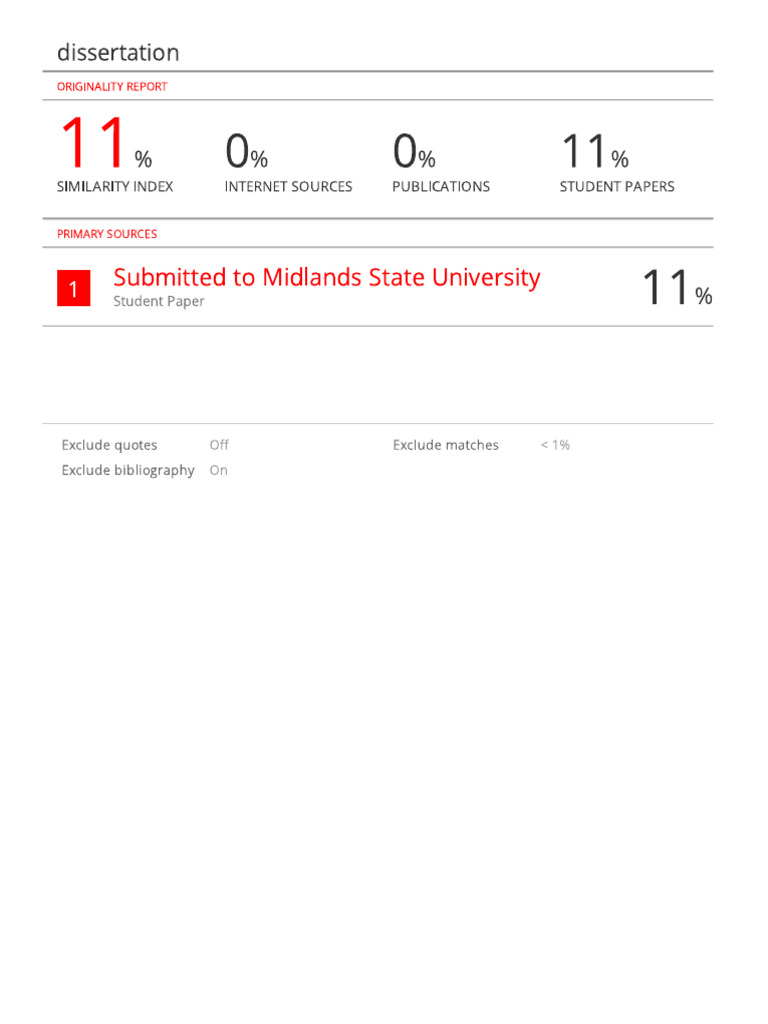The height and width of the screenshot is (1024, 768).
Task: Toggle the Exclude bibliography On setting
Action: 218,470
